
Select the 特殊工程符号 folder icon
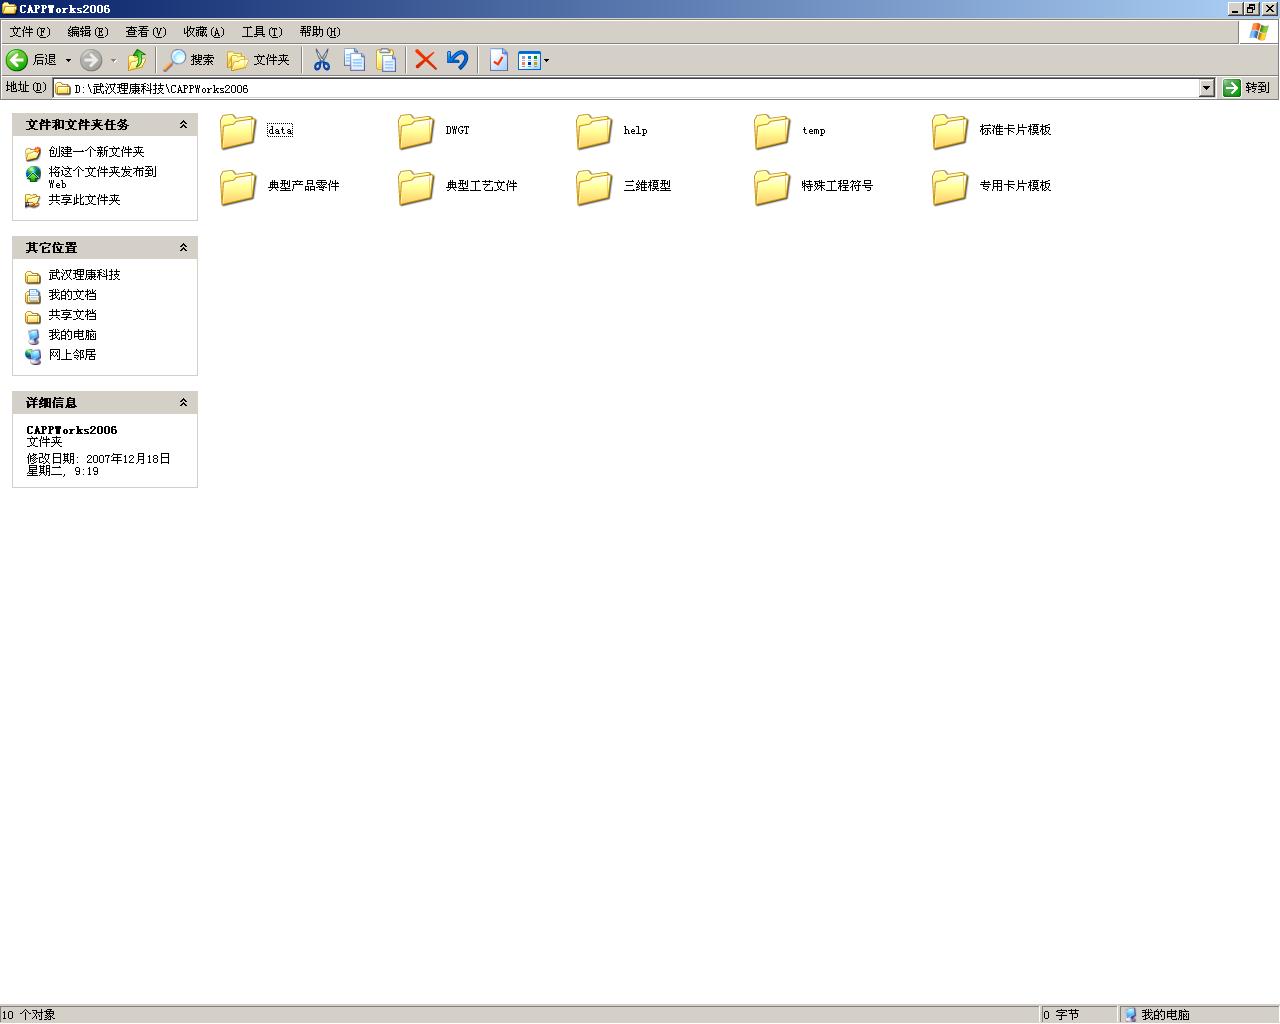coord(772,186)
